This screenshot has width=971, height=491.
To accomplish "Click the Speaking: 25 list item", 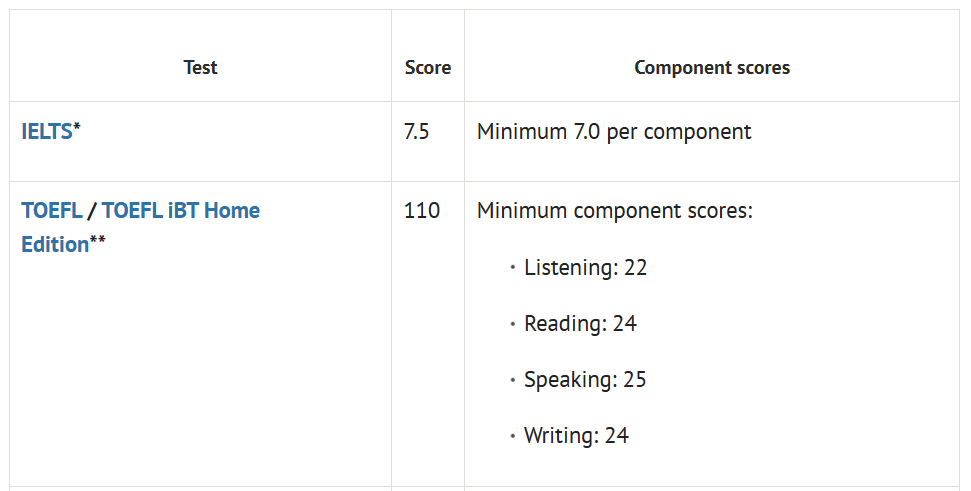I will click(x=585, y=380).
